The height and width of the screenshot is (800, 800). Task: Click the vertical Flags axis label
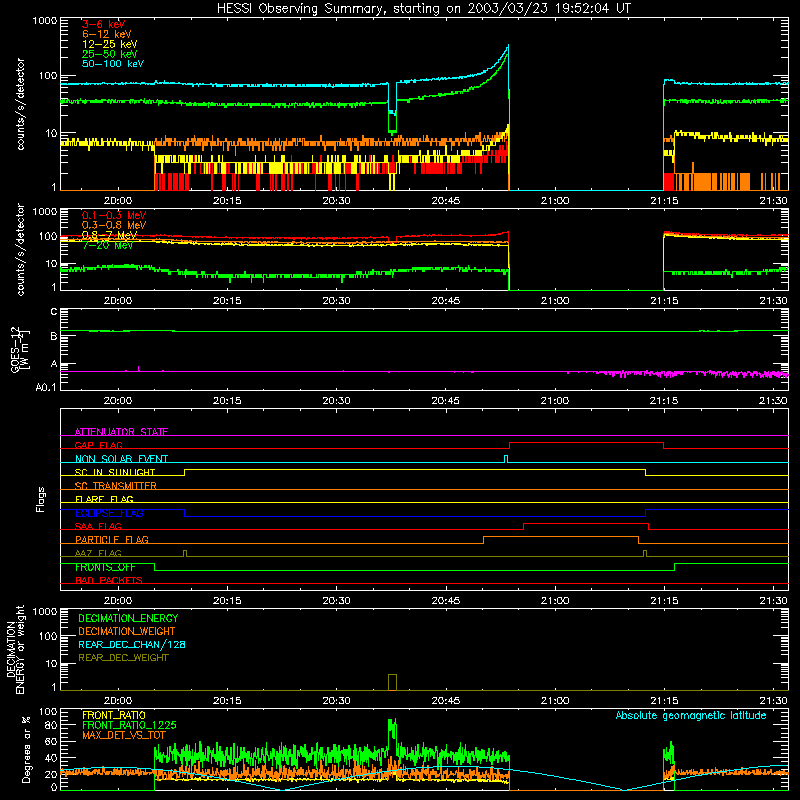tap(40, 499)
